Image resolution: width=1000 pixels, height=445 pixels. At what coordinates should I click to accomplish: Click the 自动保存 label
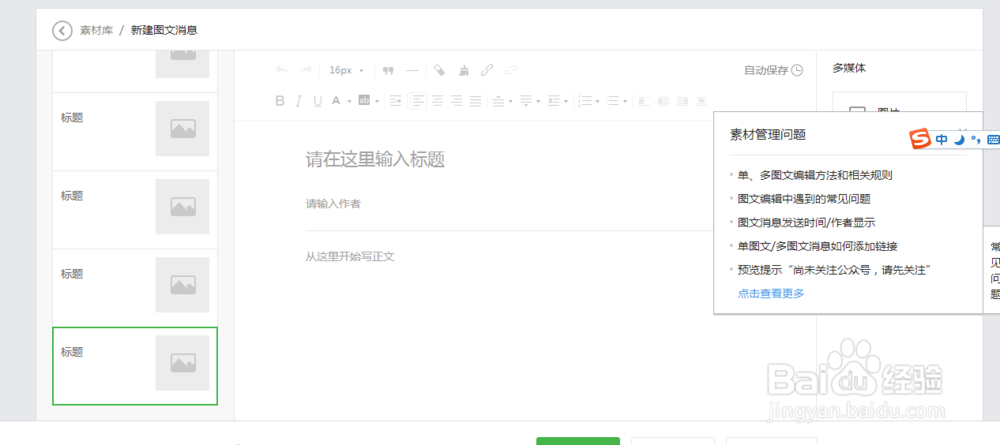pyautogui.click(x=766, y=70)
